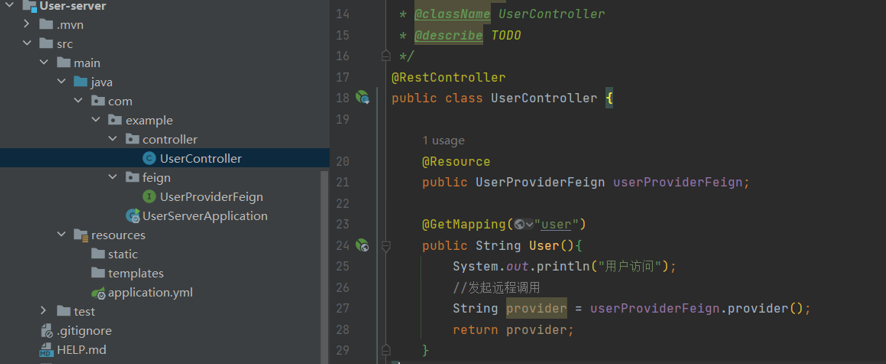
Task: Click the application.yml Spring config icon
Action: (99, 293)
